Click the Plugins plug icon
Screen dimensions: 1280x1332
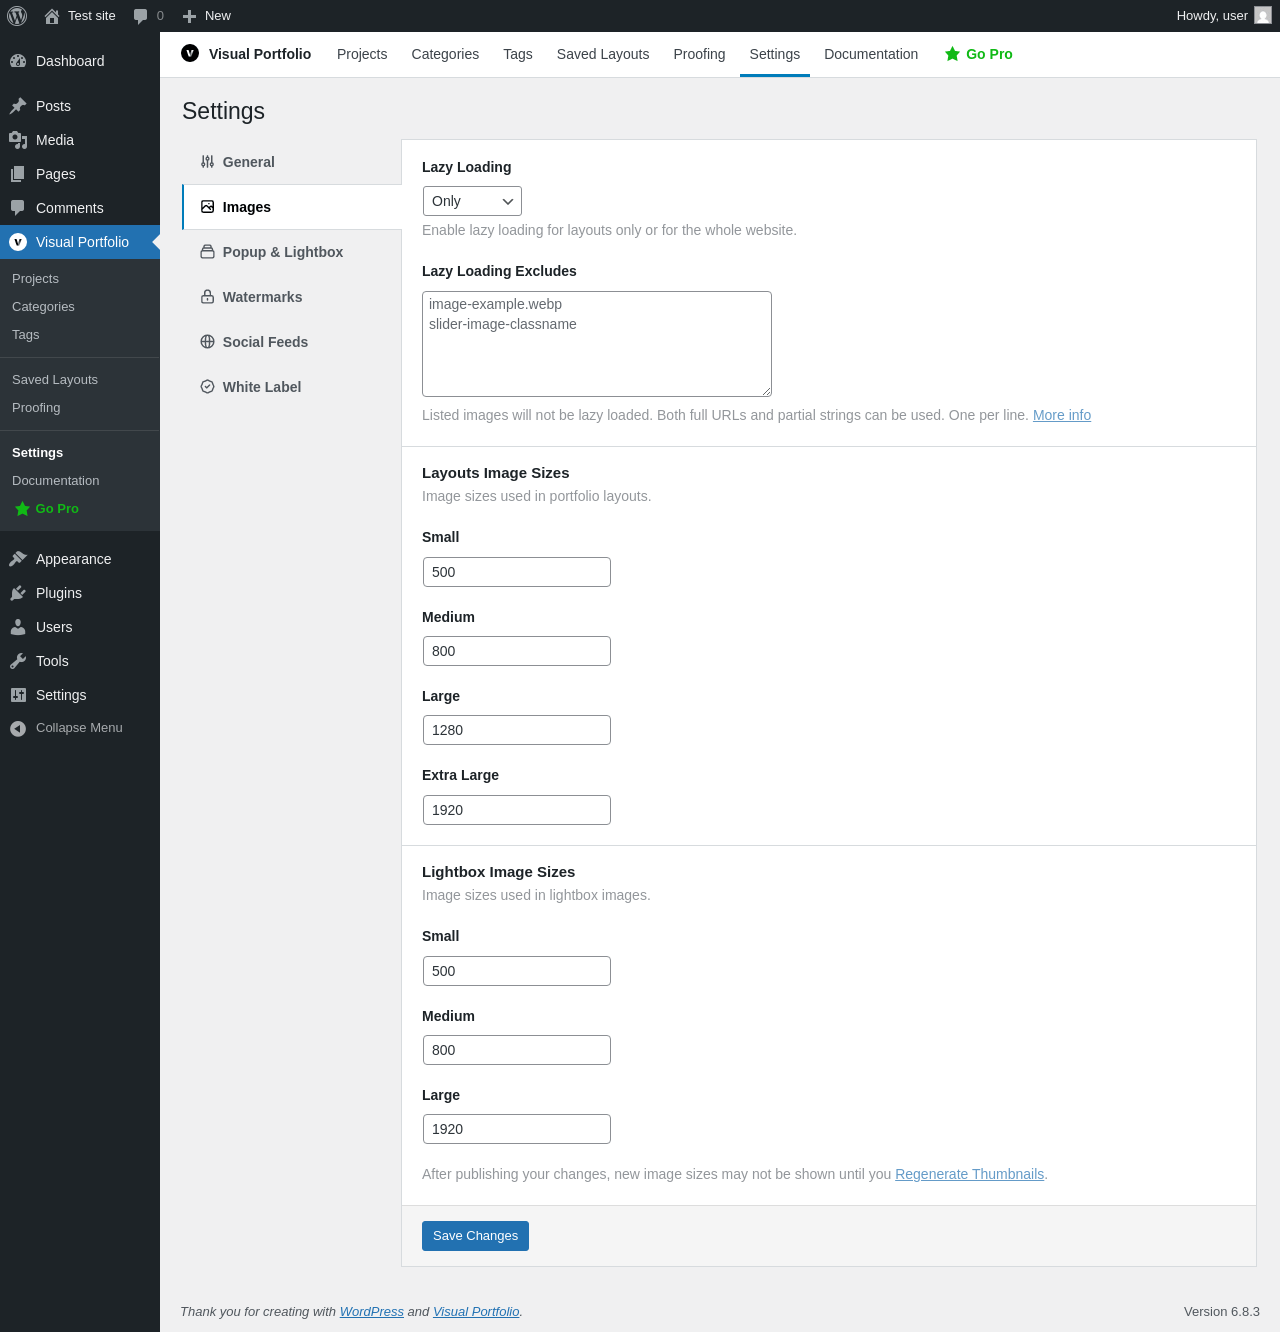coord(18,593)
